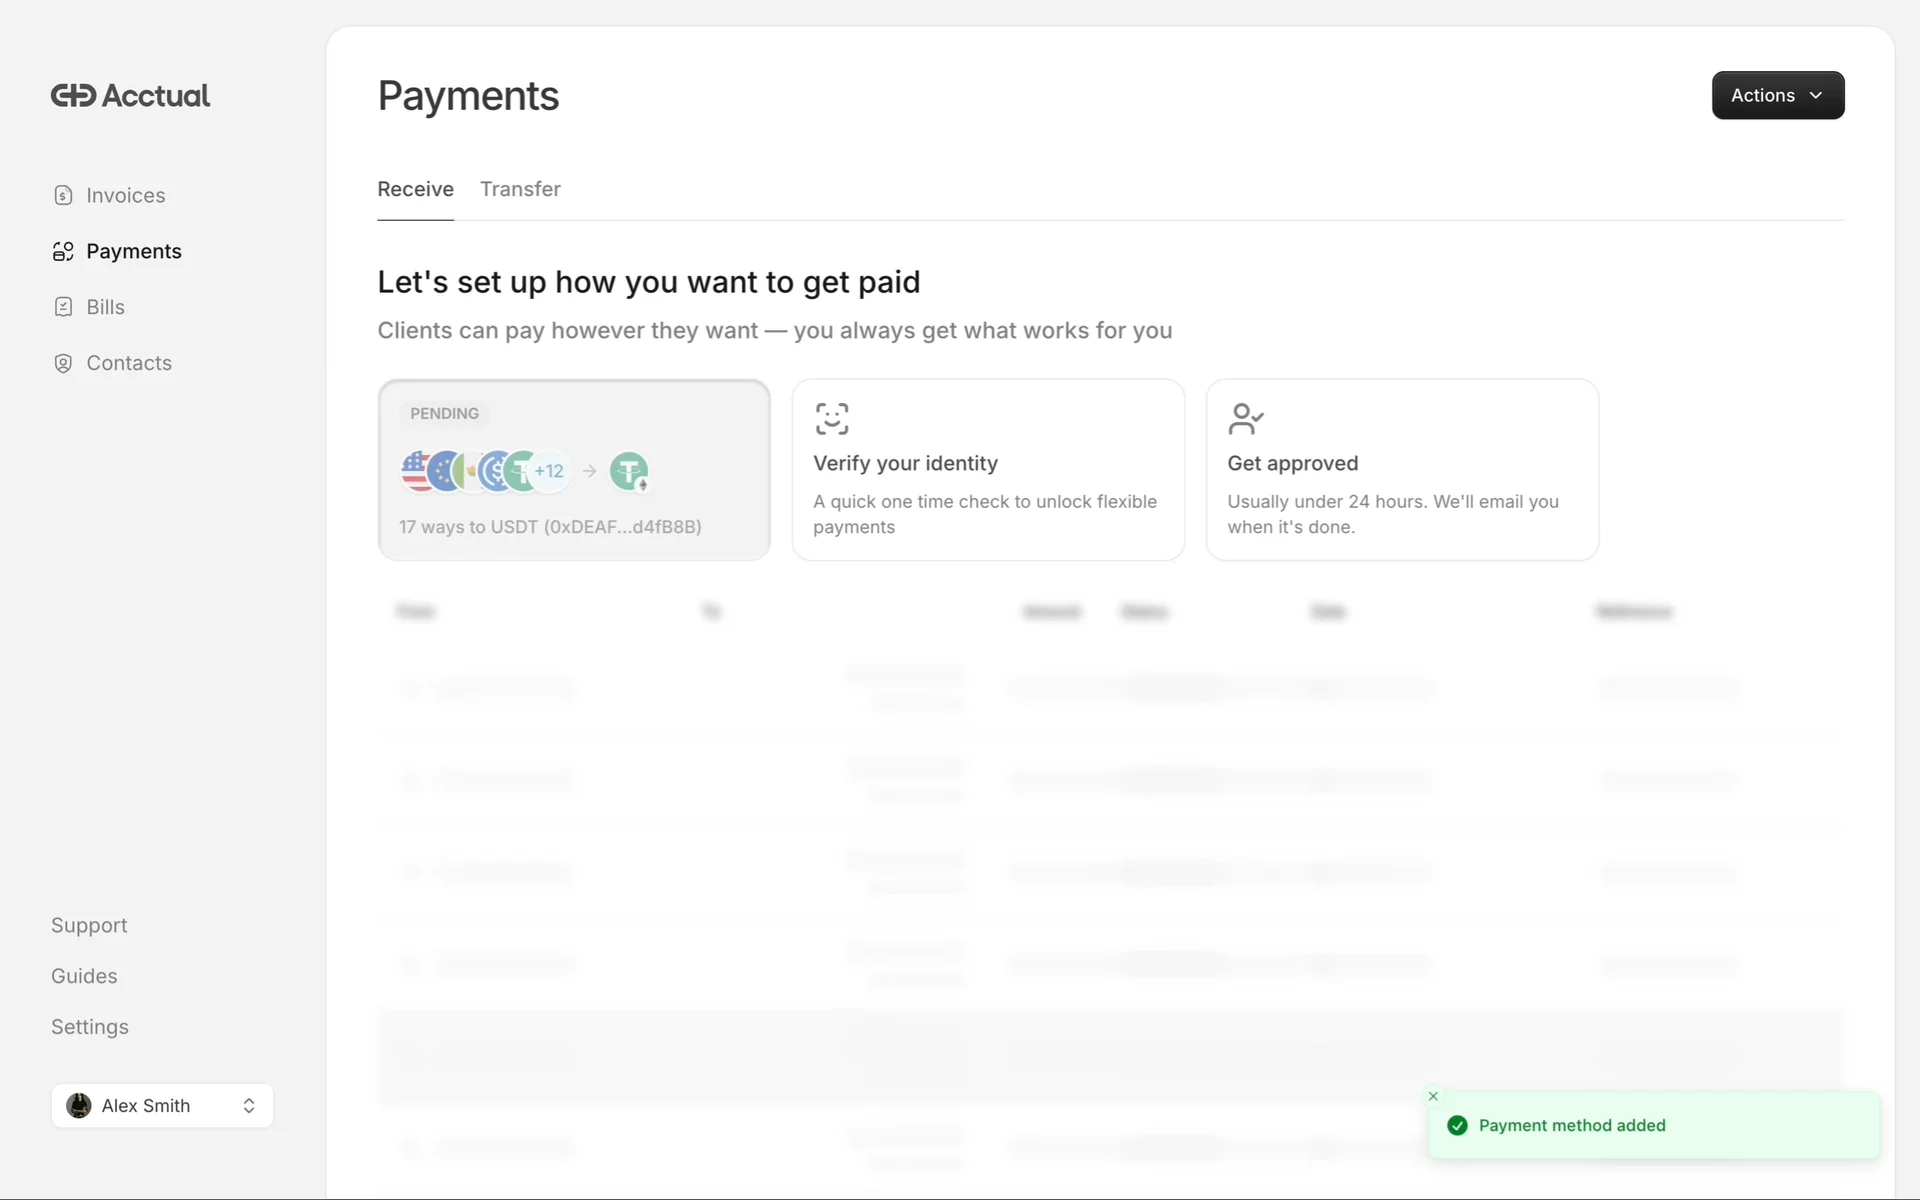
Task: Go to the Guides page
Action: [x=84, y=976]
